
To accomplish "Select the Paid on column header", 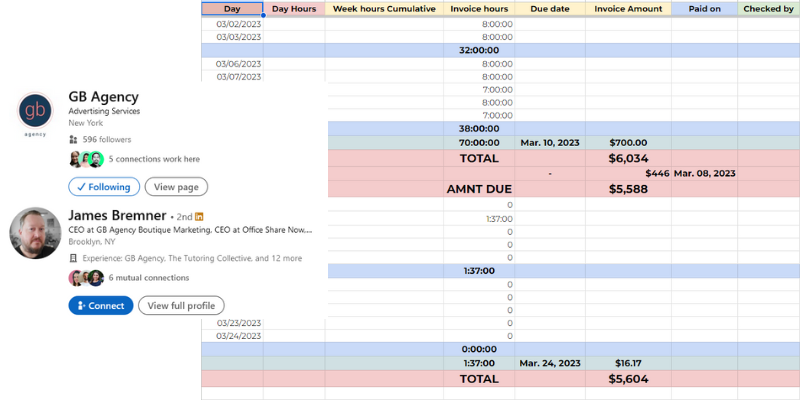I will pyautogui.click(x=704, y=9).
